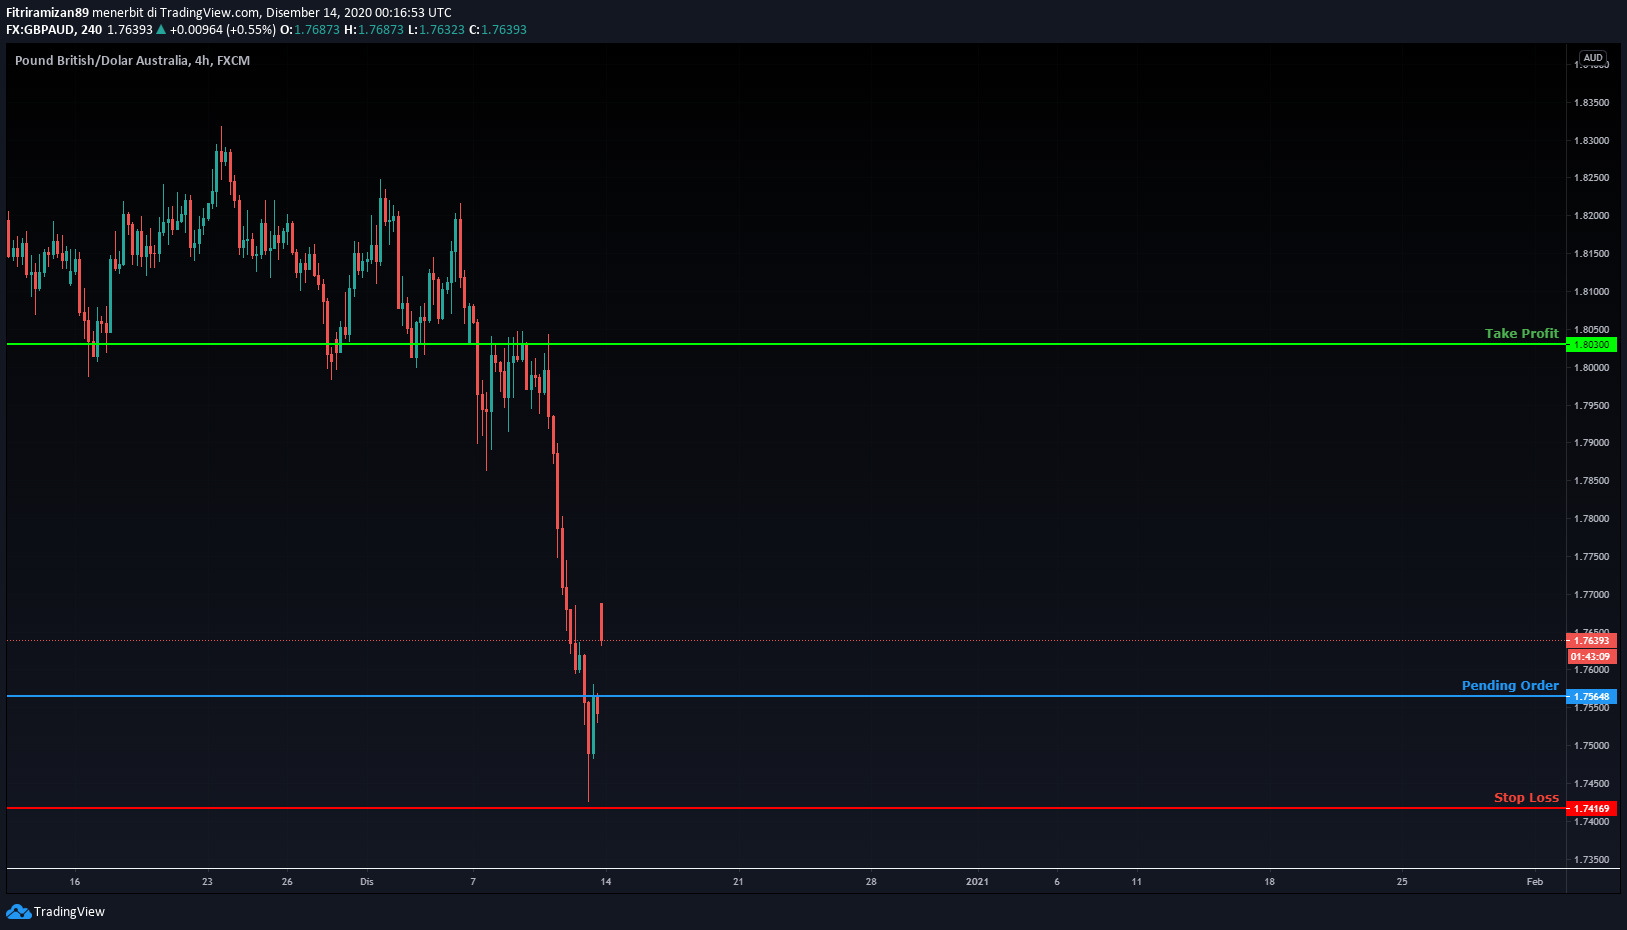Viewport: 1627px width, 930px height.
Task: Click the green up-triangle price change indicator
Action: (x=161, y=30)
